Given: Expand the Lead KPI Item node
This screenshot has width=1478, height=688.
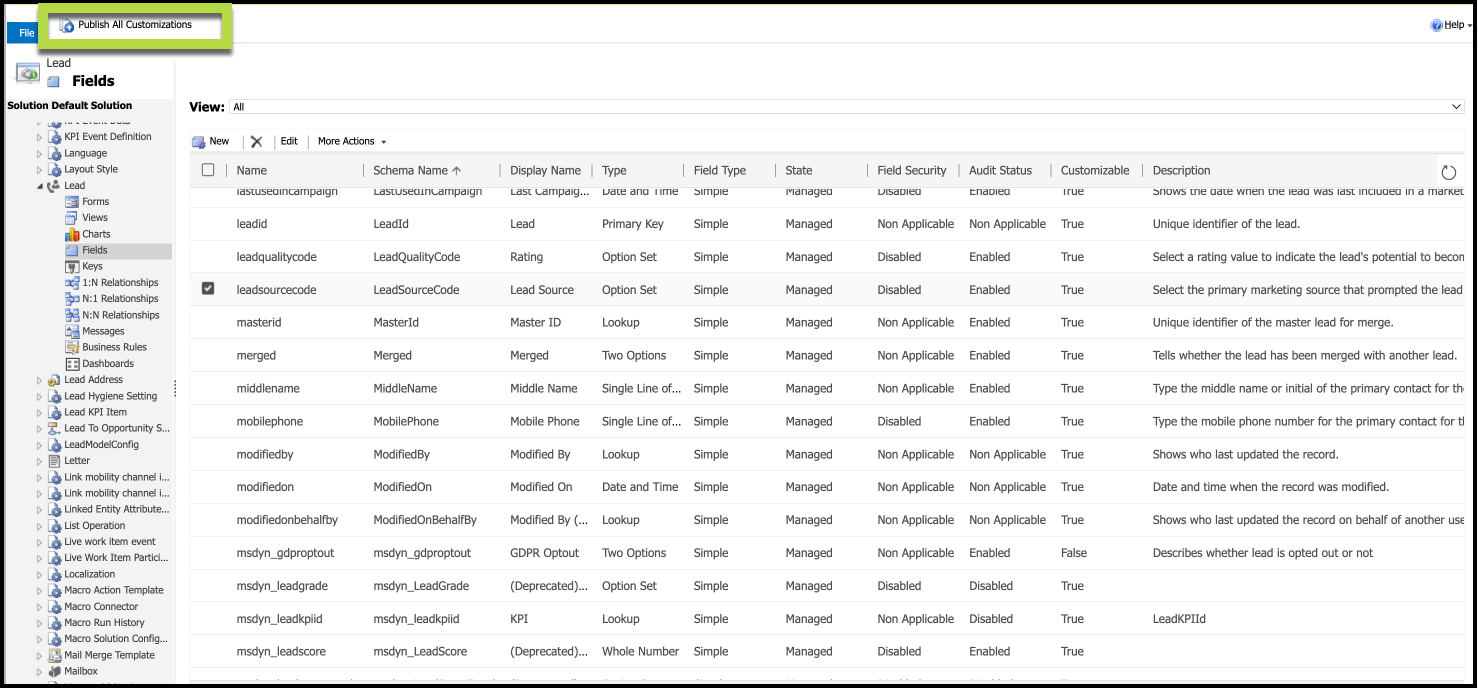Looking at the screenshot, I should tap(40, 412).
